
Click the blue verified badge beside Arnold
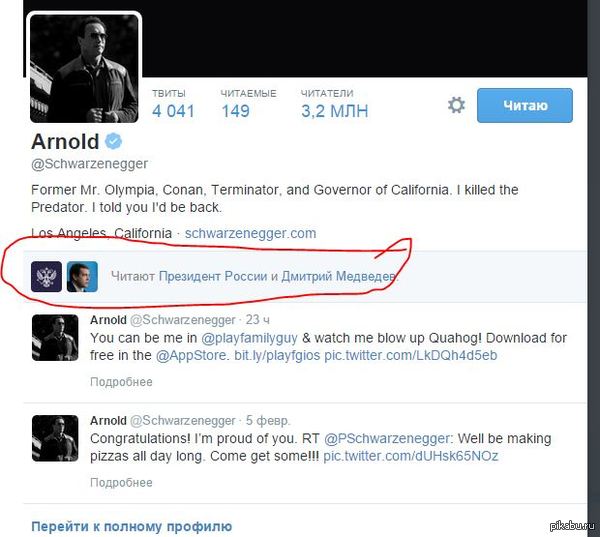click(x=114, y=141)
